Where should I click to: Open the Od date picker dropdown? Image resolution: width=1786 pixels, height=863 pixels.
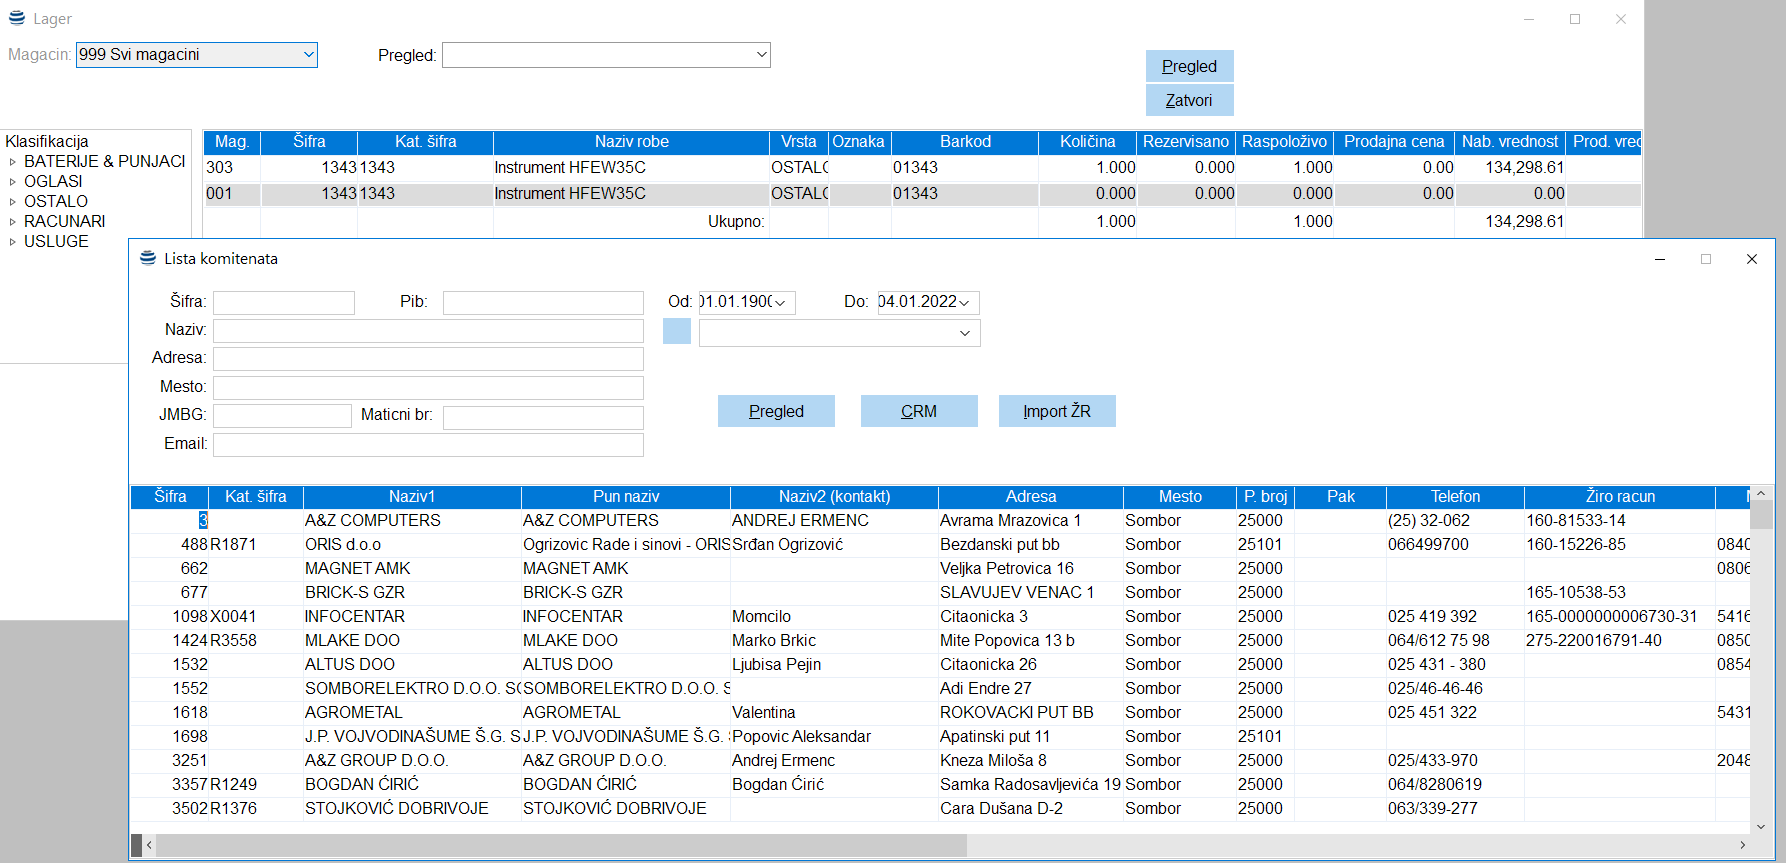point(781,303)
